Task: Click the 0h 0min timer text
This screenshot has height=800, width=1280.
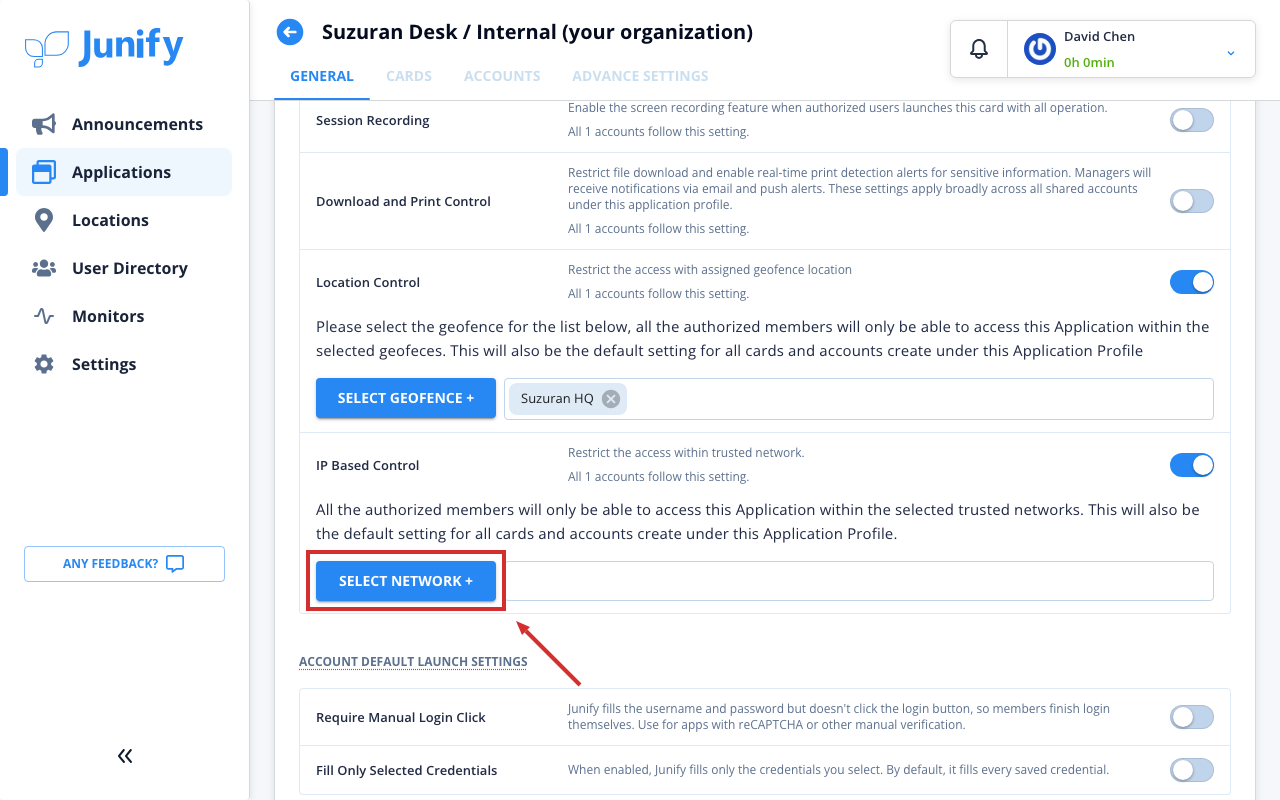Action: 1089,62
